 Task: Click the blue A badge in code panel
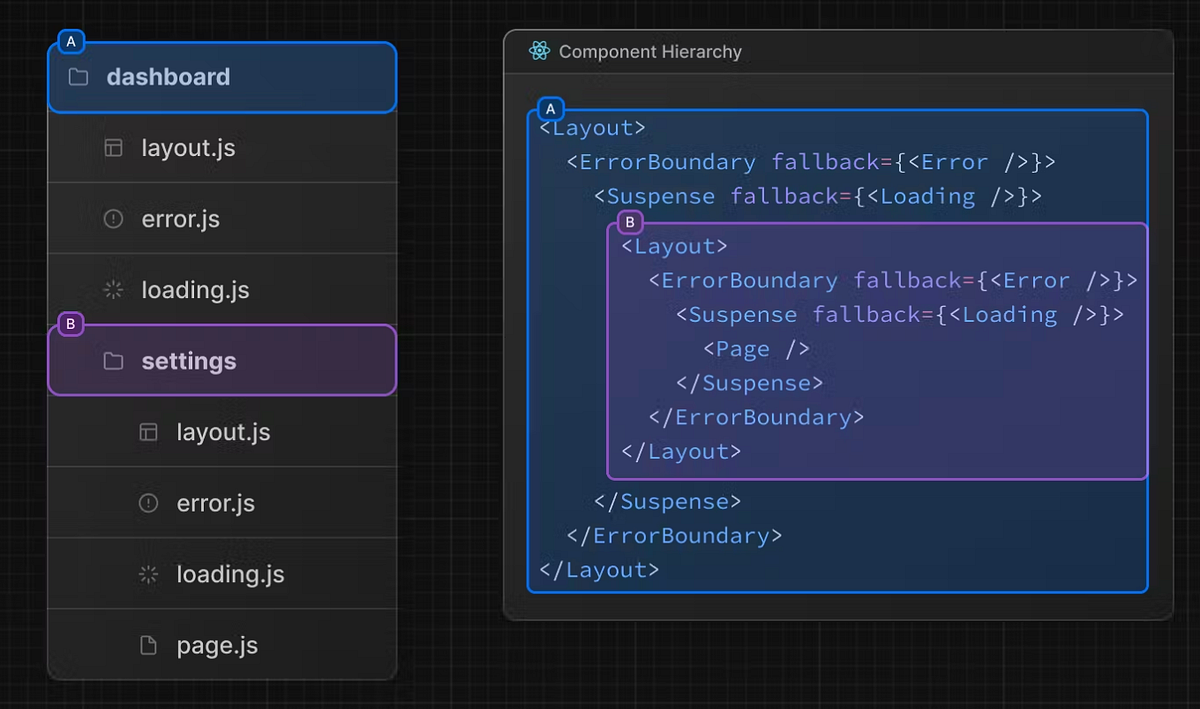click(x=549, y=108)
